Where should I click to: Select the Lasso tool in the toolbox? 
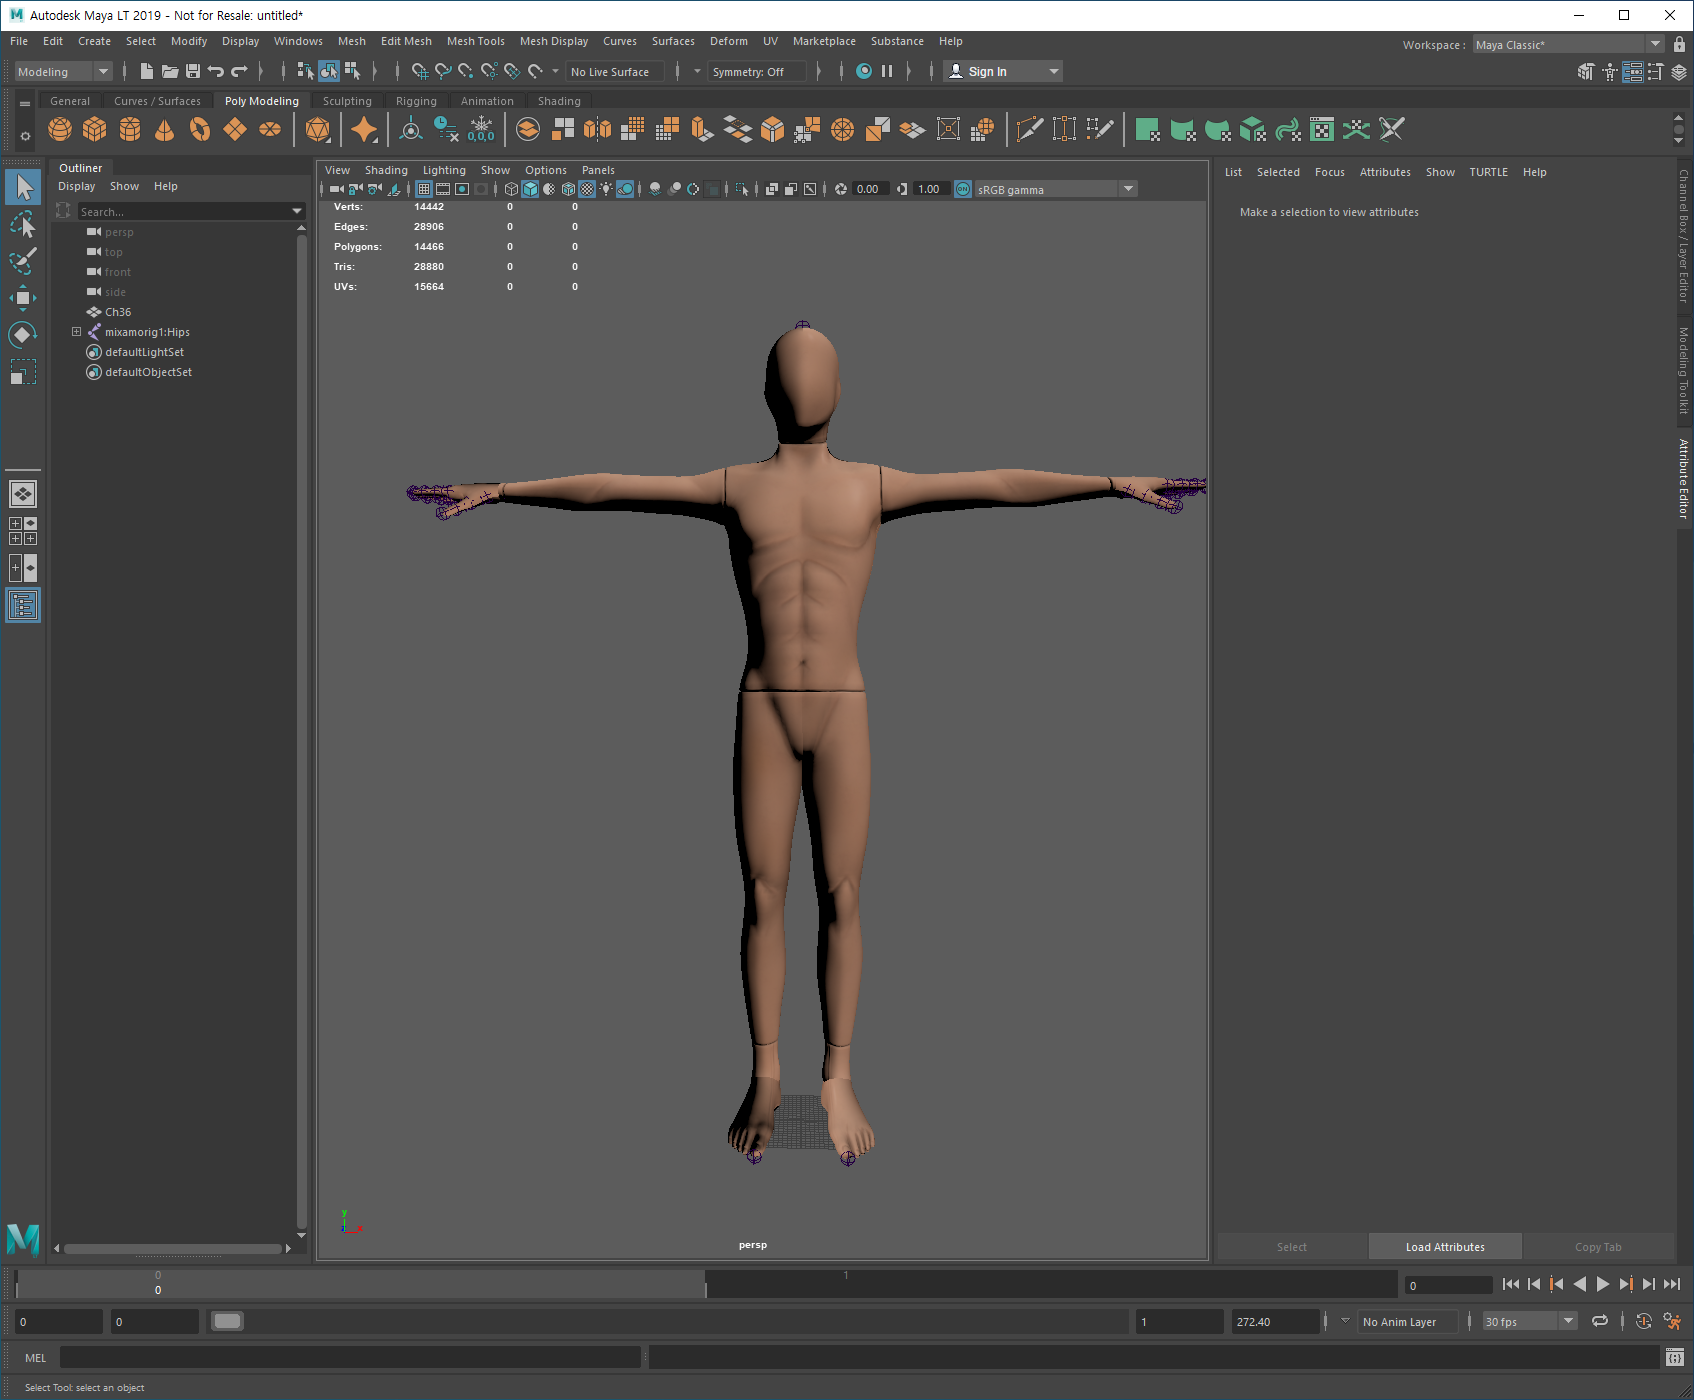[x=23, y=224]
